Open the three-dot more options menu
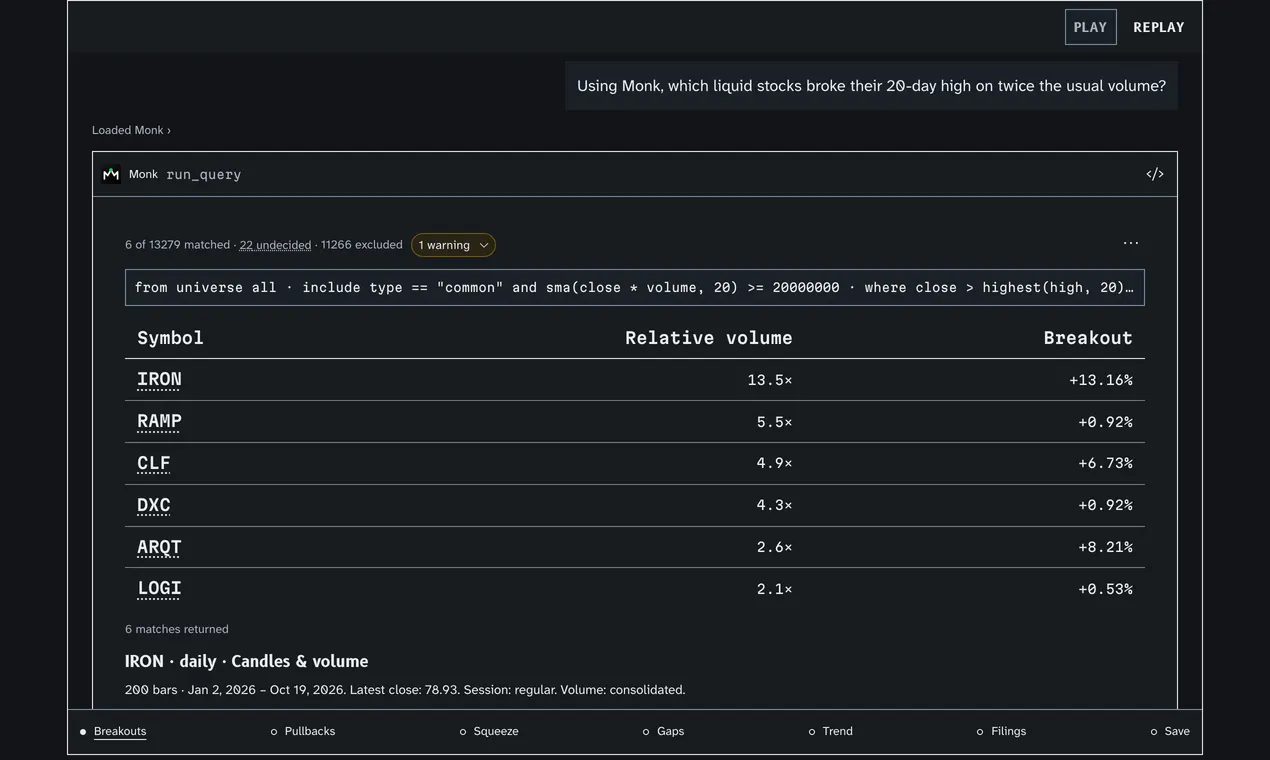This screenshot has width=1270, height=760. pyautogui.click(x=1131, y=243)
